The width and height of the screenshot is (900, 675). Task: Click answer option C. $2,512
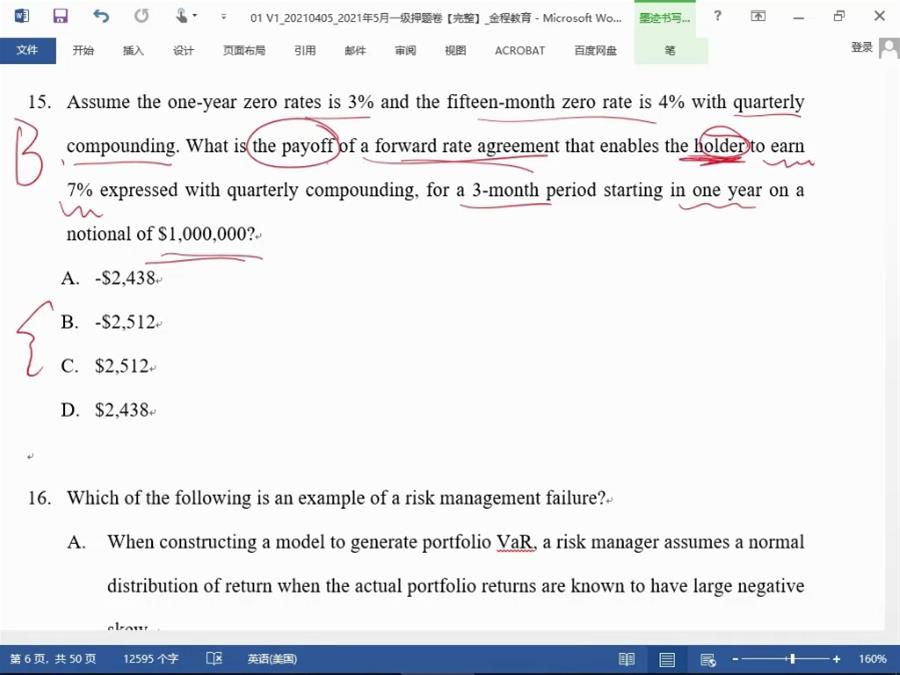[105, 366]
